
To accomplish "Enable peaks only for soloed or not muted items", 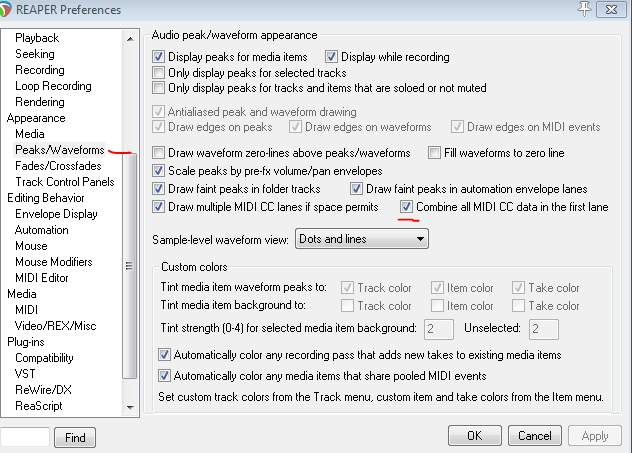I will tap(158, 88).
